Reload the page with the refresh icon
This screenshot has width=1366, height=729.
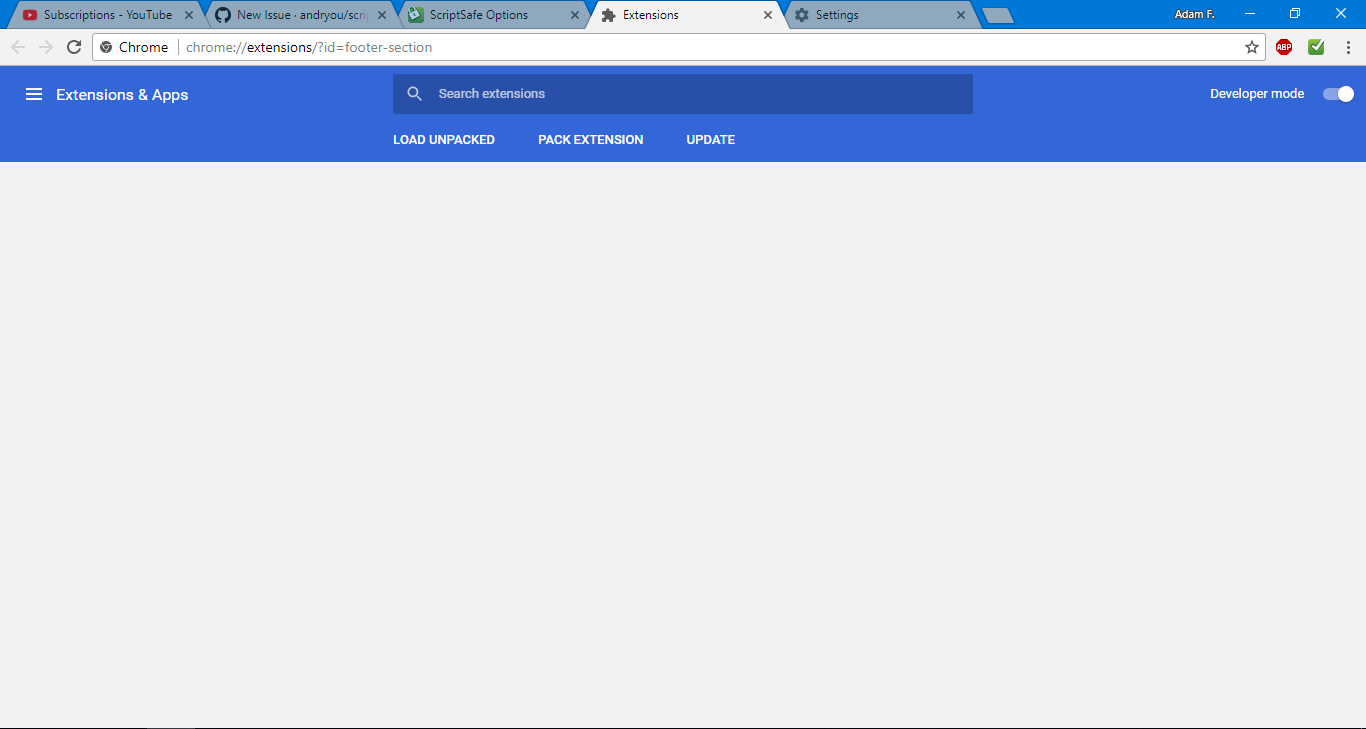pos(74,47)
